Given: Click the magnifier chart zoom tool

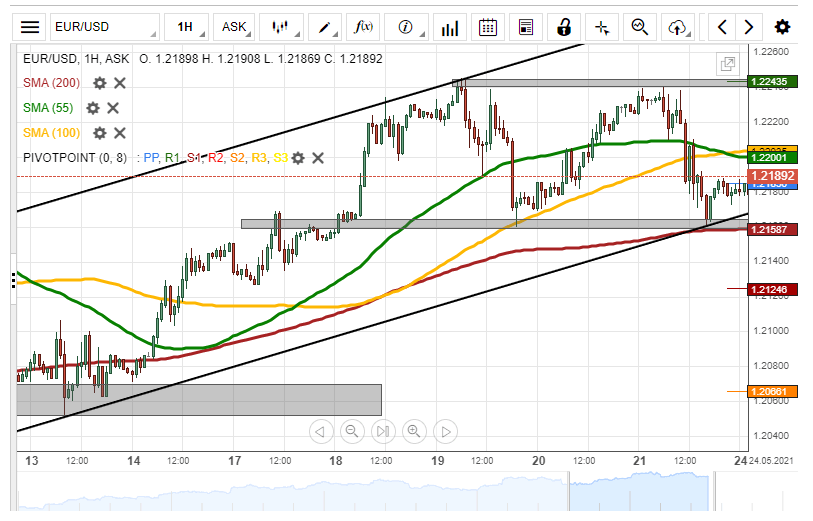Looking at the screenshot, I should tap(640, 27).
